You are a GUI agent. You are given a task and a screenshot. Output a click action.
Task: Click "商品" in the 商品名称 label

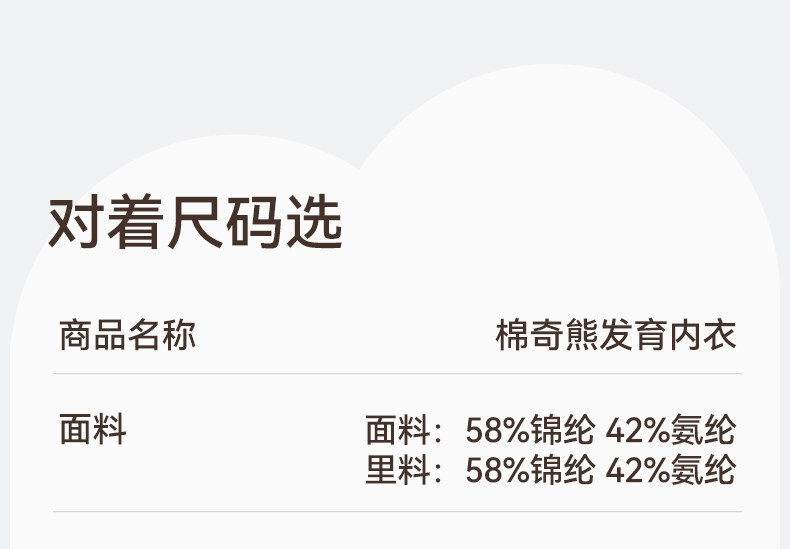click(x=92, y=336)
